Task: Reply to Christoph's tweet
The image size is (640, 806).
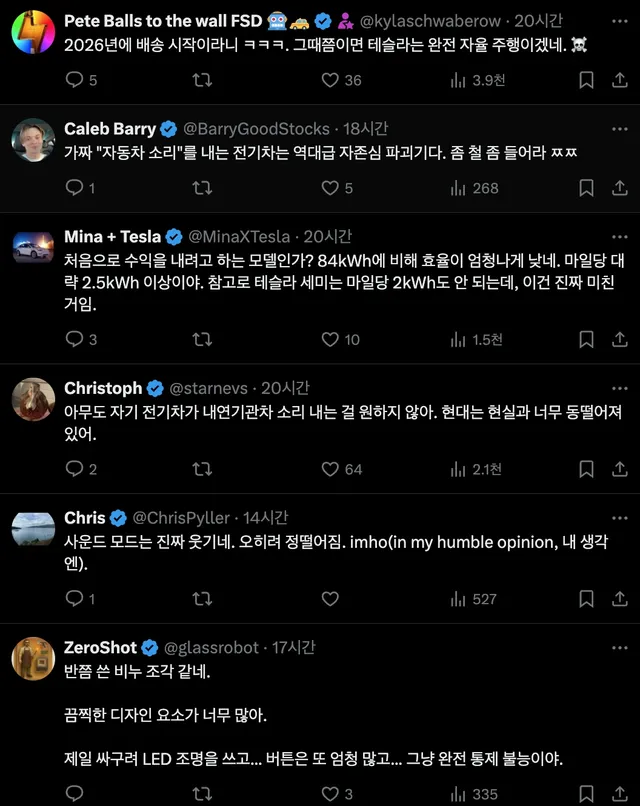Action: tap(74, 469)
